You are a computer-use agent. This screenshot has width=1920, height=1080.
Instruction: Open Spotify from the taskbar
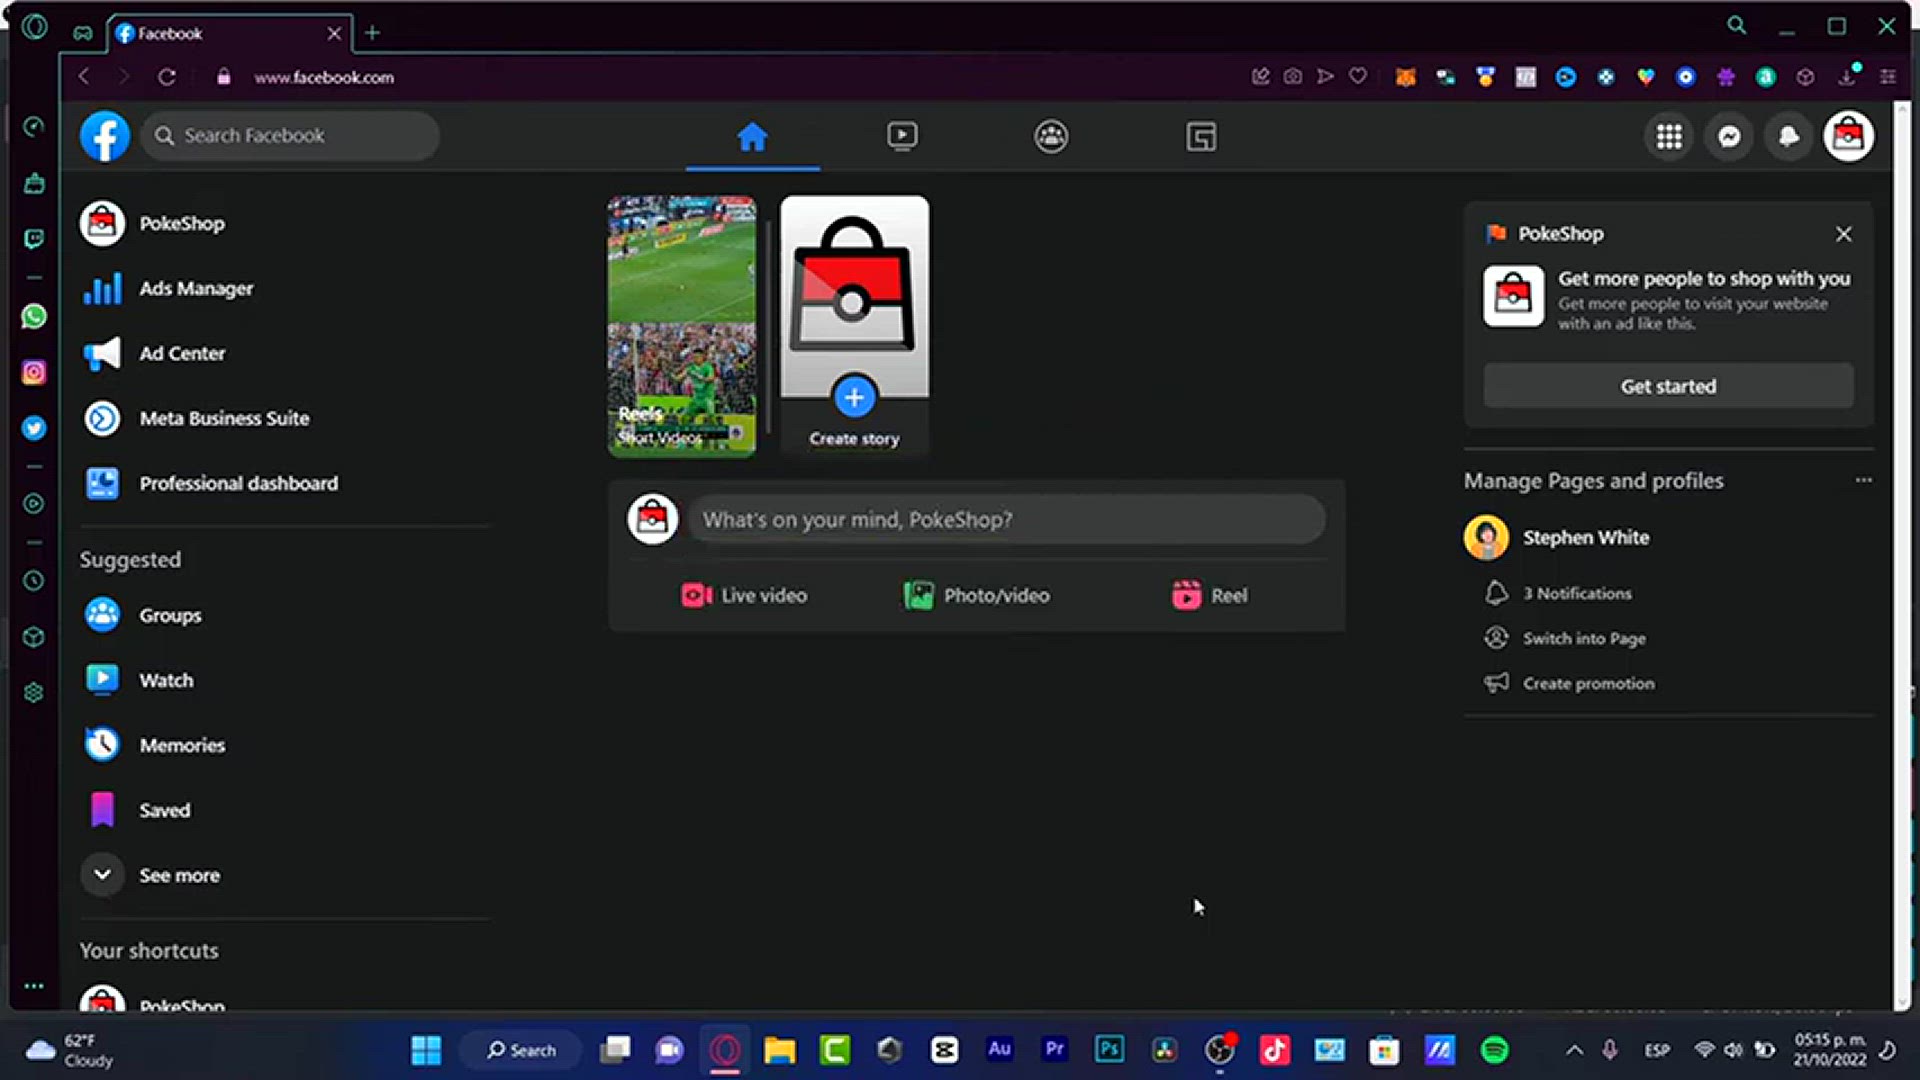click(1494, 1050)
